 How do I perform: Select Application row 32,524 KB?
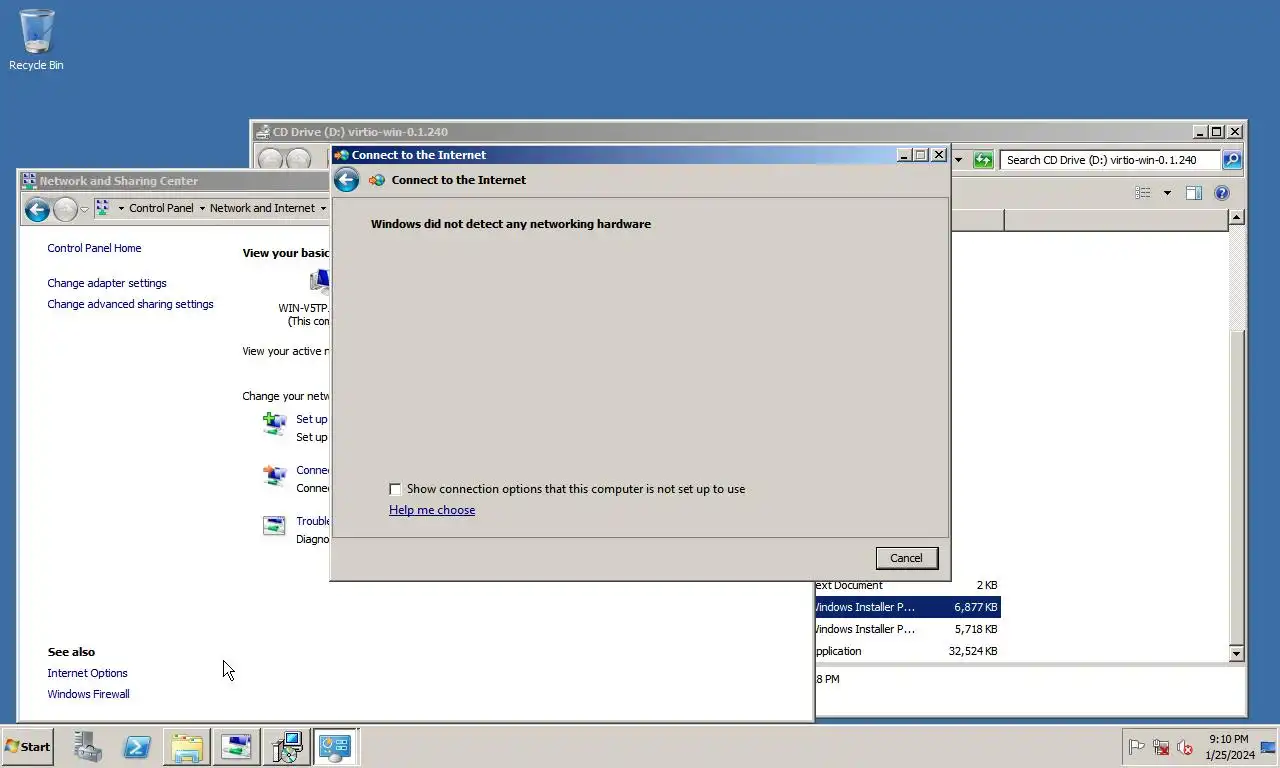[907, 651]
